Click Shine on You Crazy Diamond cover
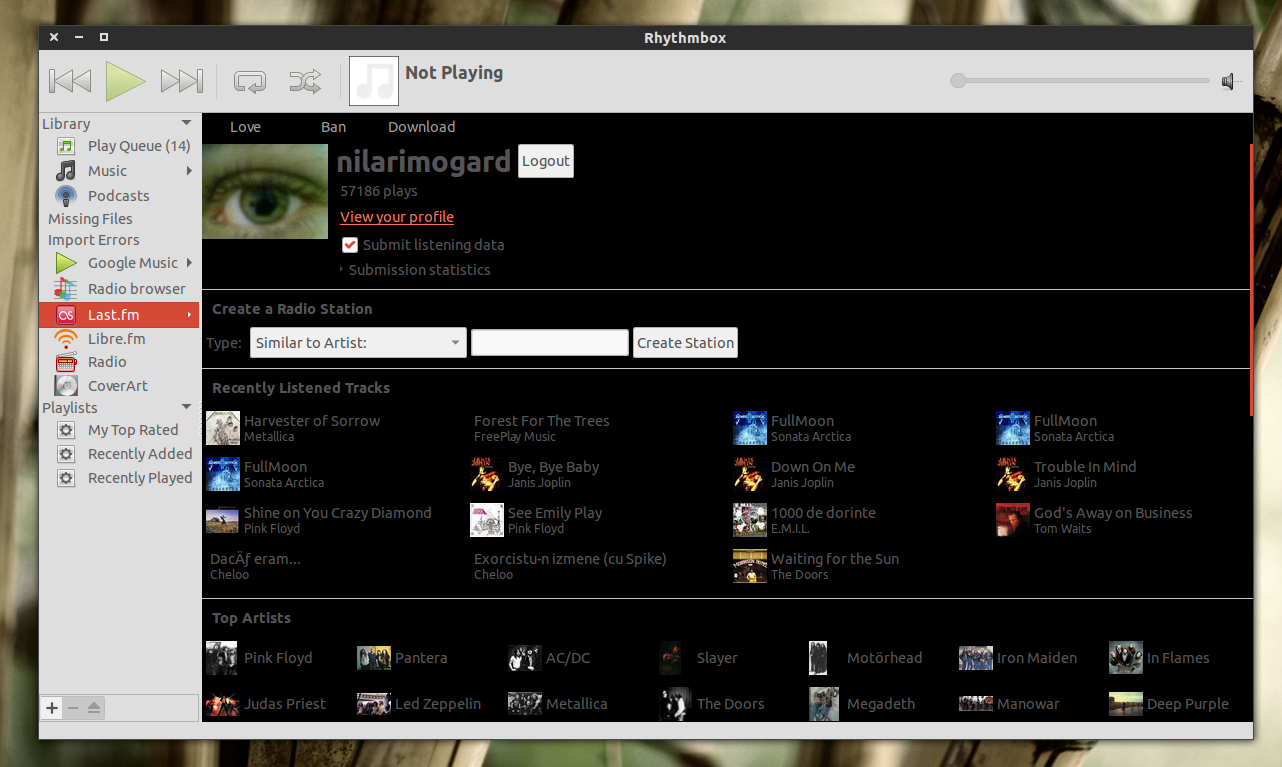 point(222,520)
